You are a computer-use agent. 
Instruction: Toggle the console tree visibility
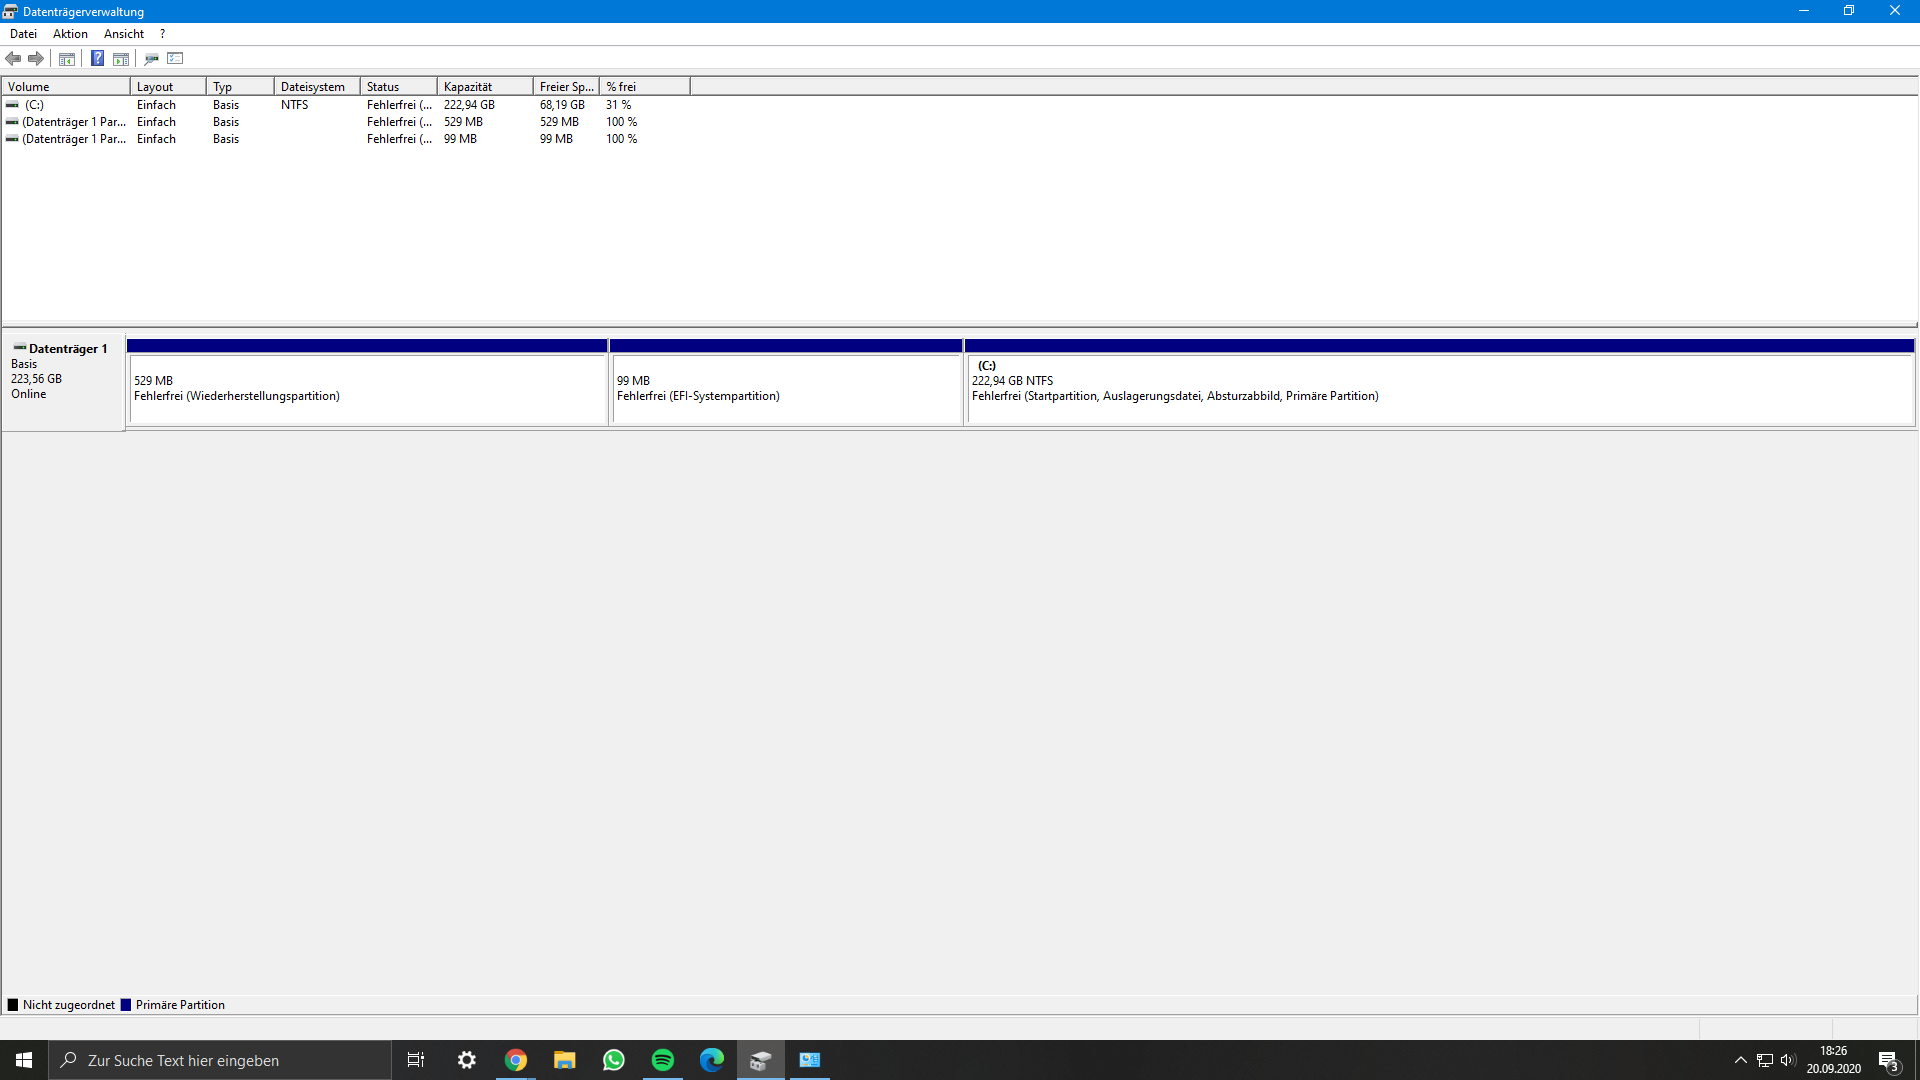click(66, 58)
